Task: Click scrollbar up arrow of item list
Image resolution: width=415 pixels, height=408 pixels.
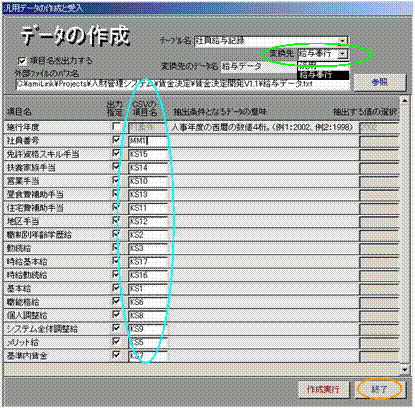Action: [405, 100]
